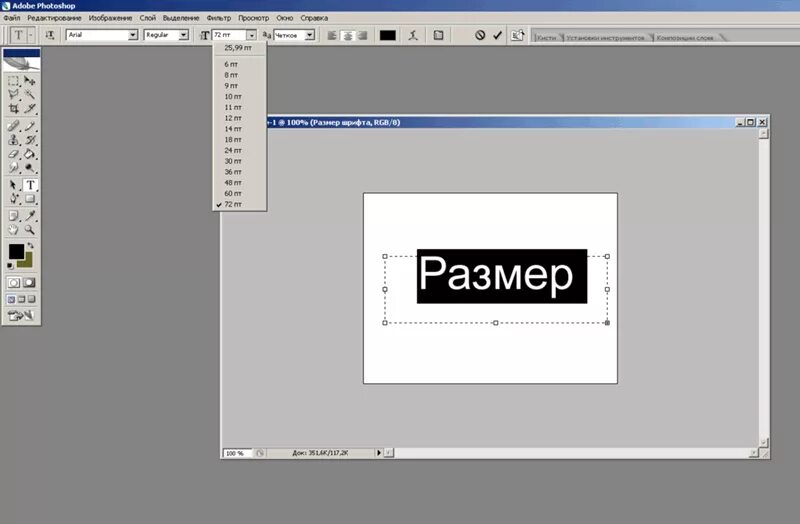Select the Magic Wand tool
Screen dimensions: 800x524
[x=30, y=94]
